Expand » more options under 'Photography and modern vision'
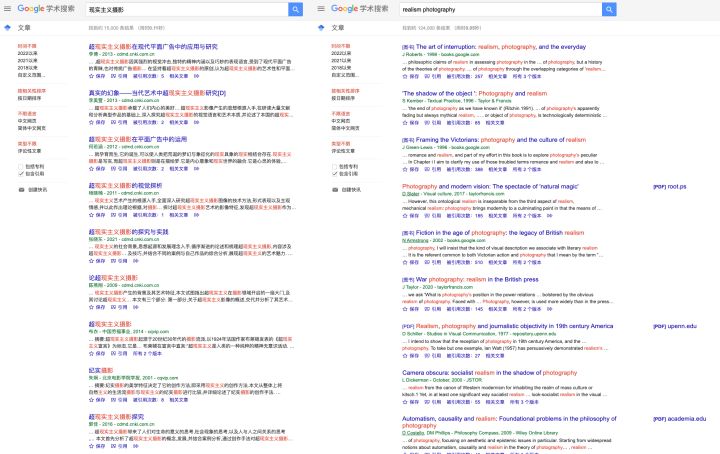The image size is (720, 454). (x=550, y=215)
